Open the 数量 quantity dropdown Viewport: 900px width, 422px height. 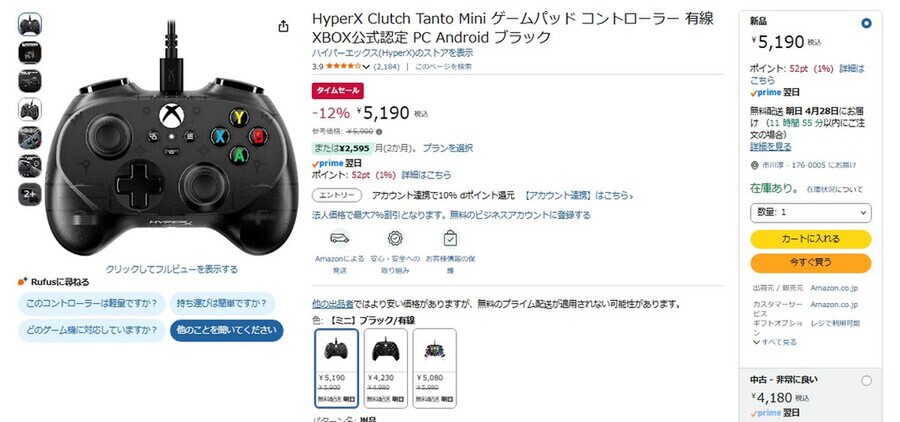(810, 212)
